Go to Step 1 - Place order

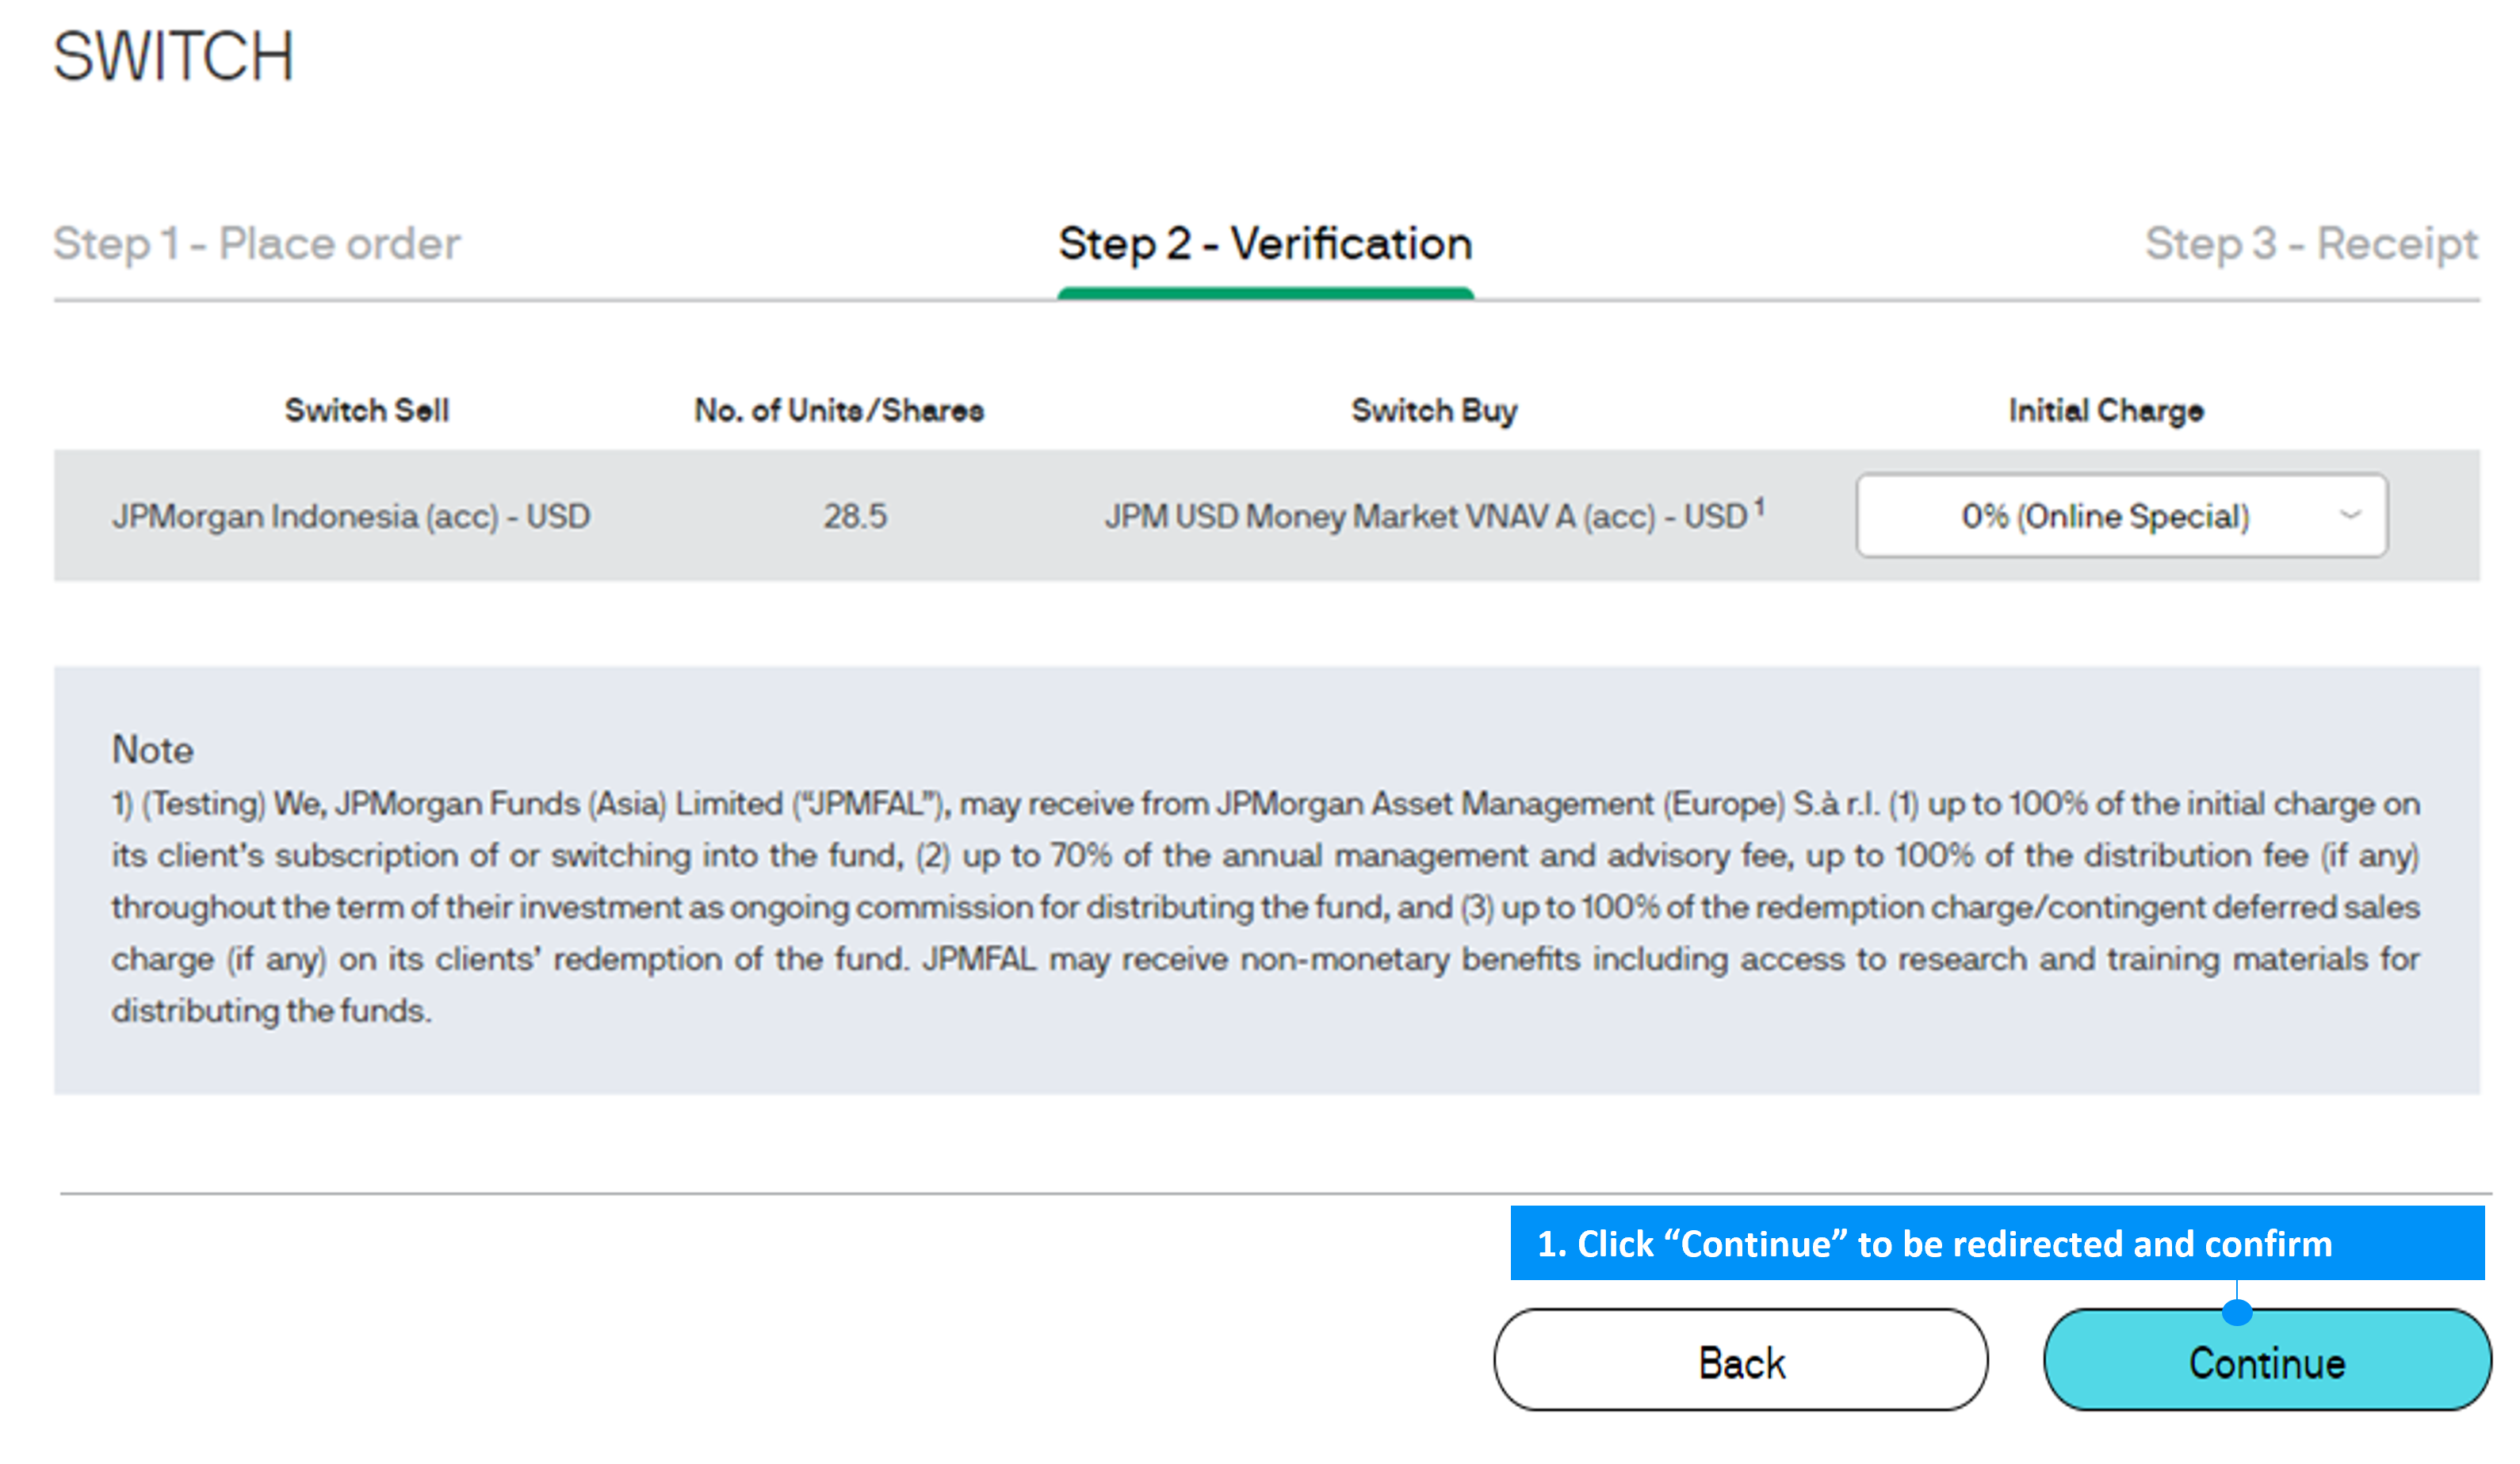point(257,244)
